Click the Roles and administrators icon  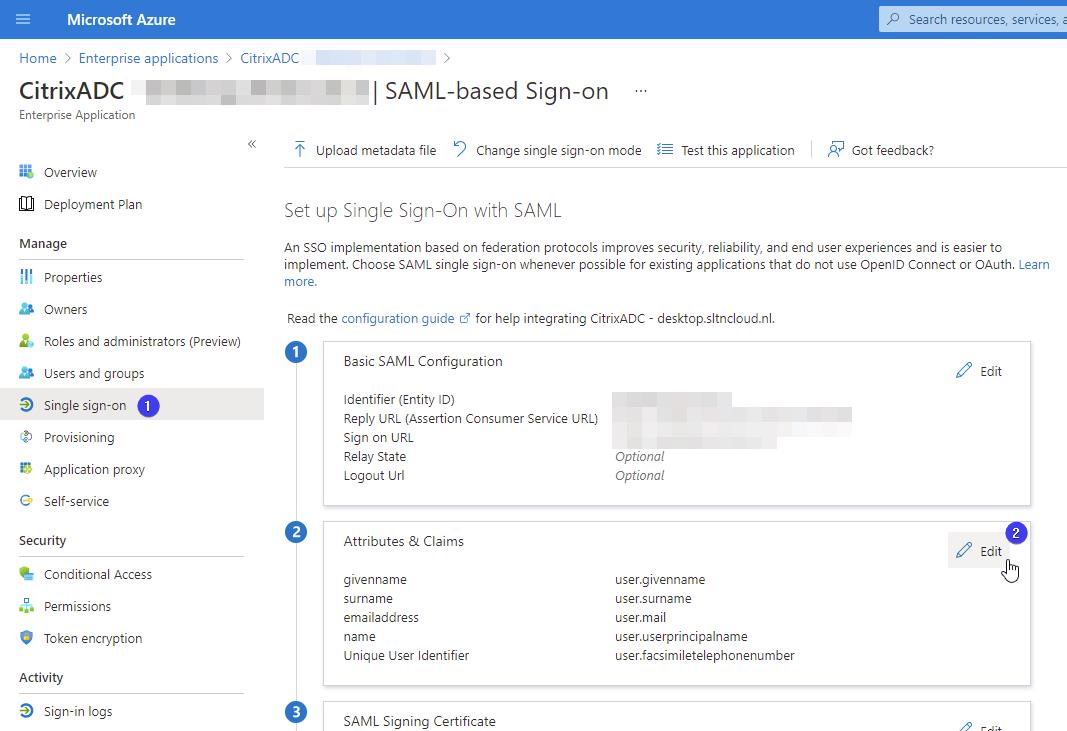coord(26,340)
